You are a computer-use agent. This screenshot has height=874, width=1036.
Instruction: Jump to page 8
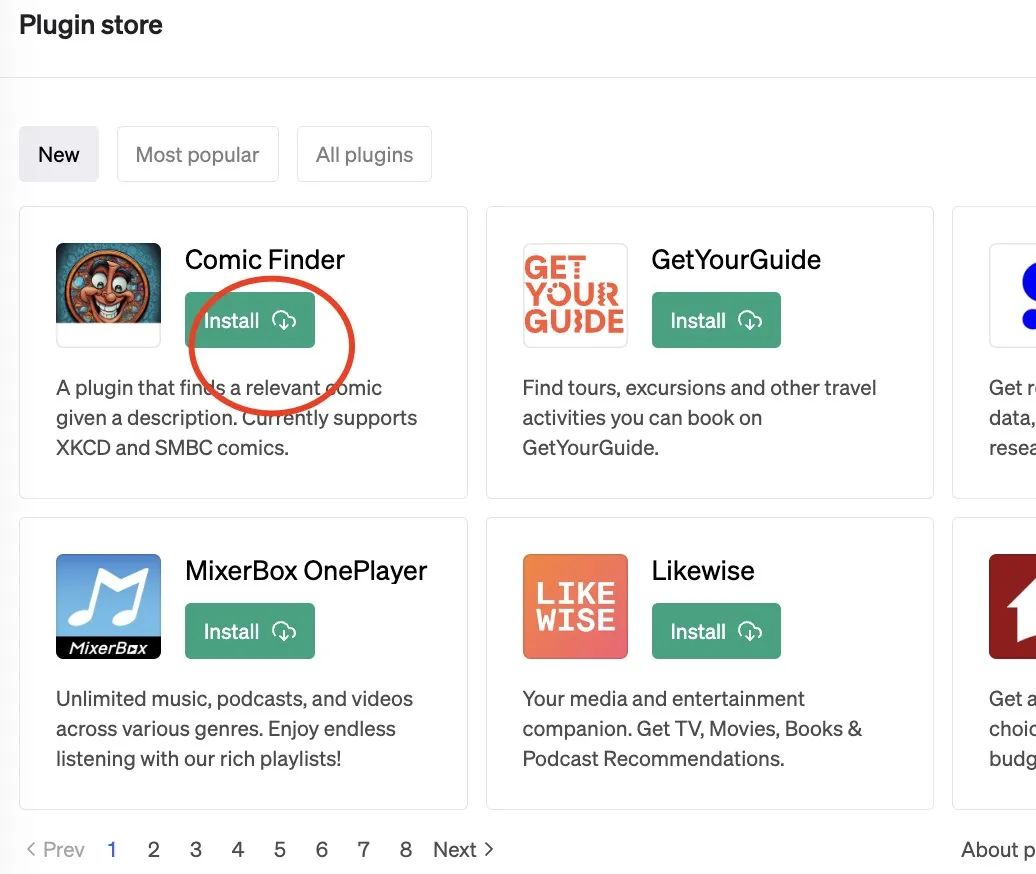point(405,850)
